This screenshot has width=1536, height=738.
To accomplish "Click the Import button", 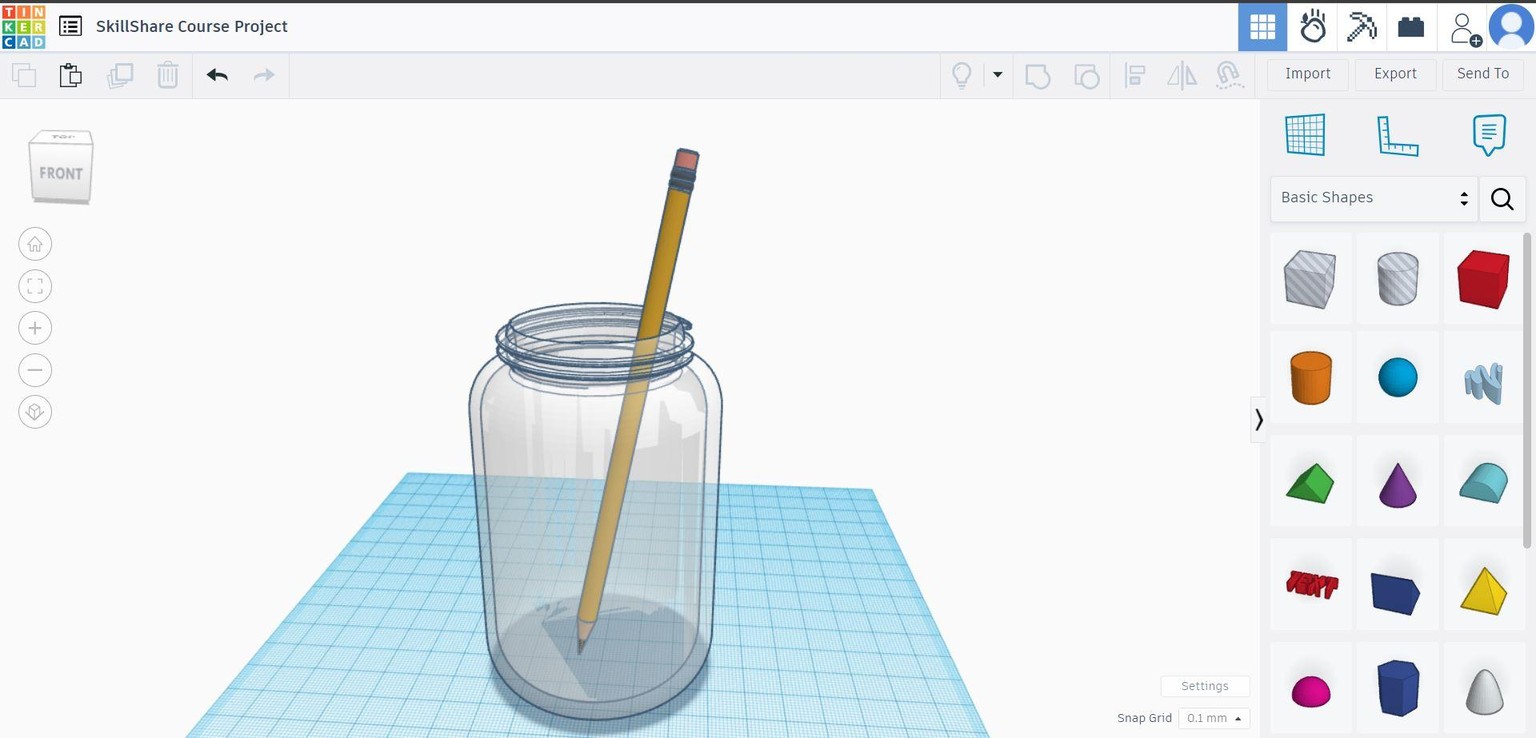I will [1307, 74].
